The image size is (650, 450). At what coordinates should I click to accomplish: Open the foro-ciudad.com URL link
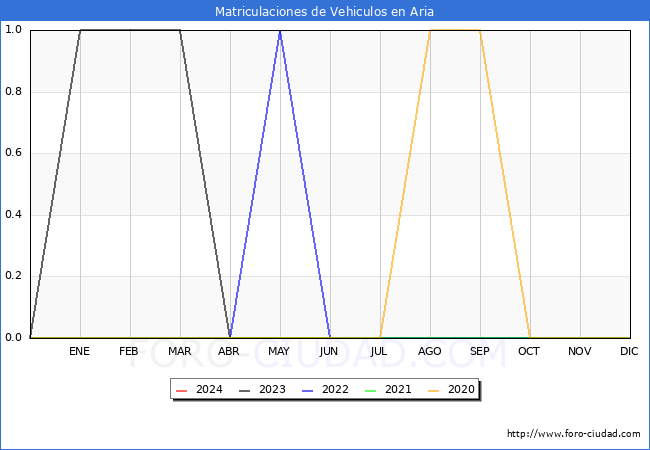574,434
